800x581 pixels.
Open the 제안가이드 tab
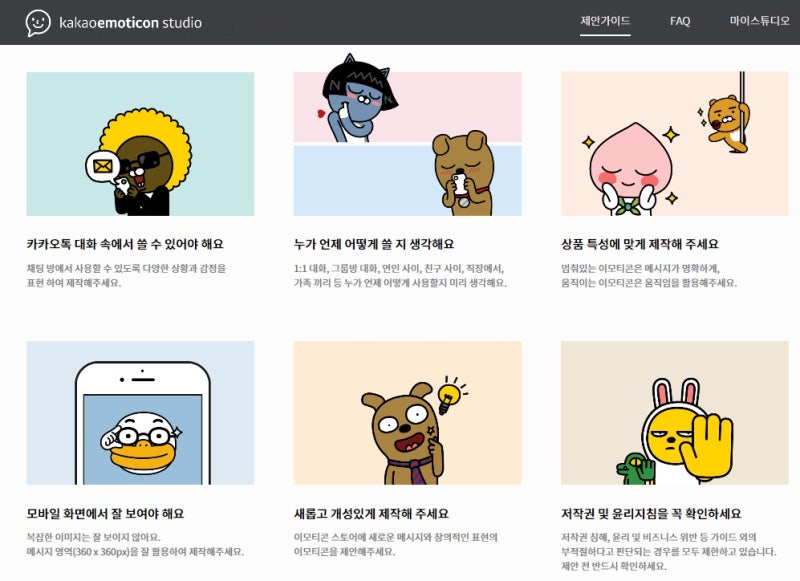click(x=605, y=21)
